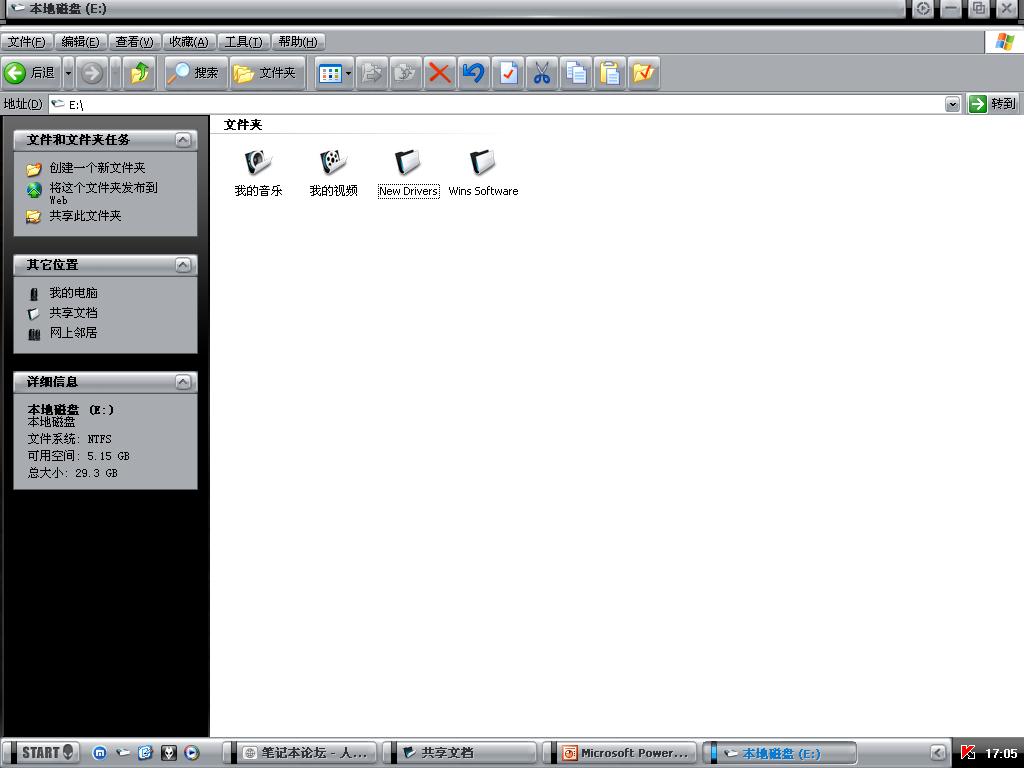Click the 总大小: 29.3 GB detail text
This screenshot has width=1024, height=768.
72,473
